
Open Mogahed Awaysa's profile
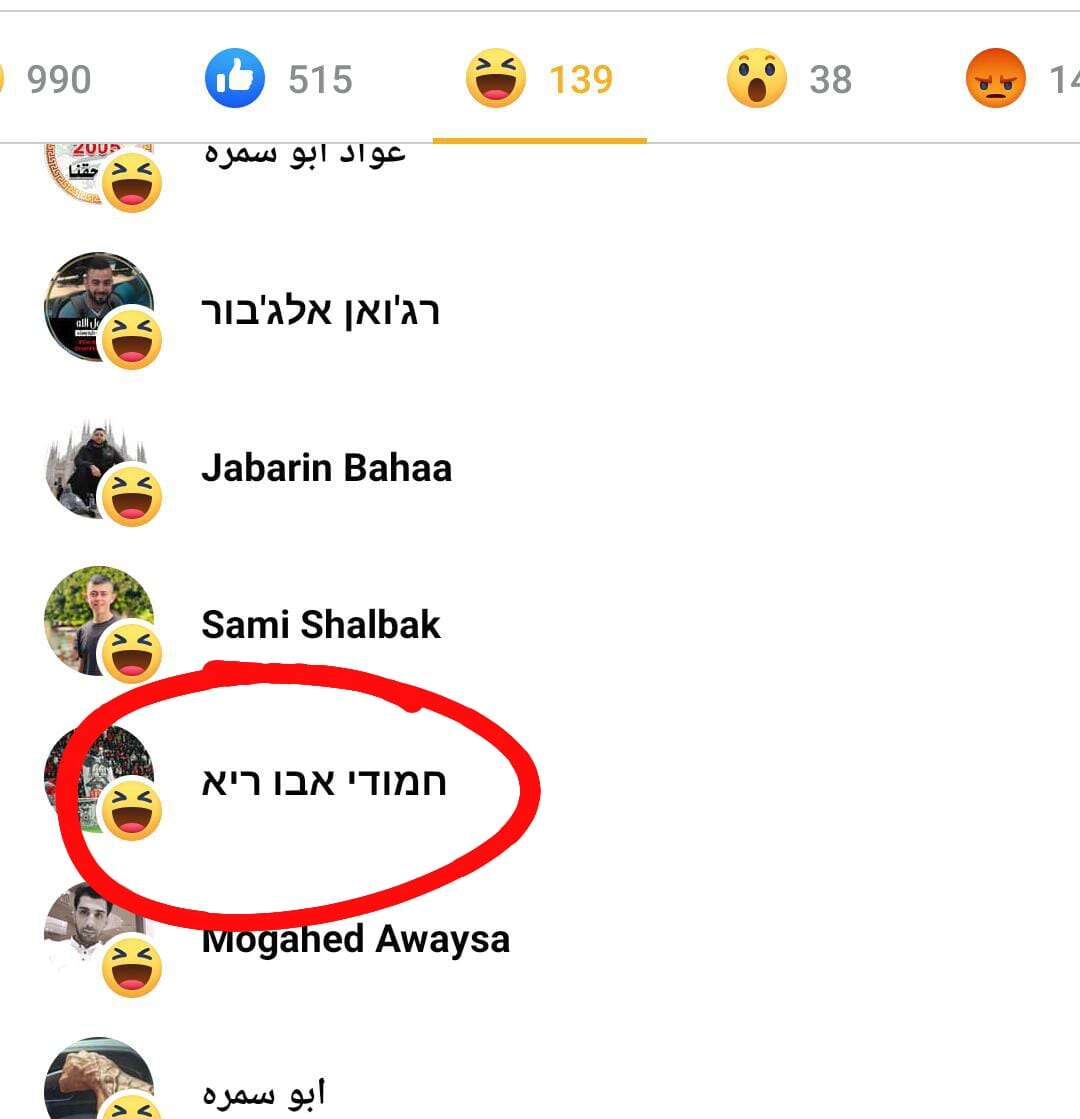point(355,938)
